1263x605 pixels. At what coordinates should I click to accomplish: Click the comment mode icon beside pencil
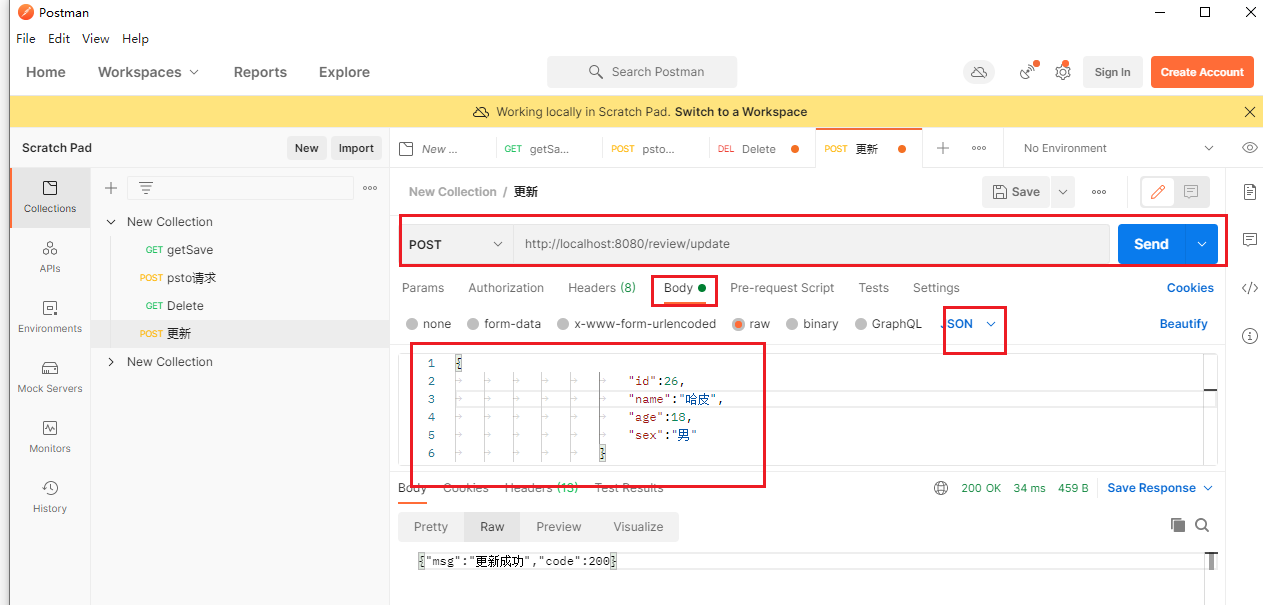coord(1191,192)
